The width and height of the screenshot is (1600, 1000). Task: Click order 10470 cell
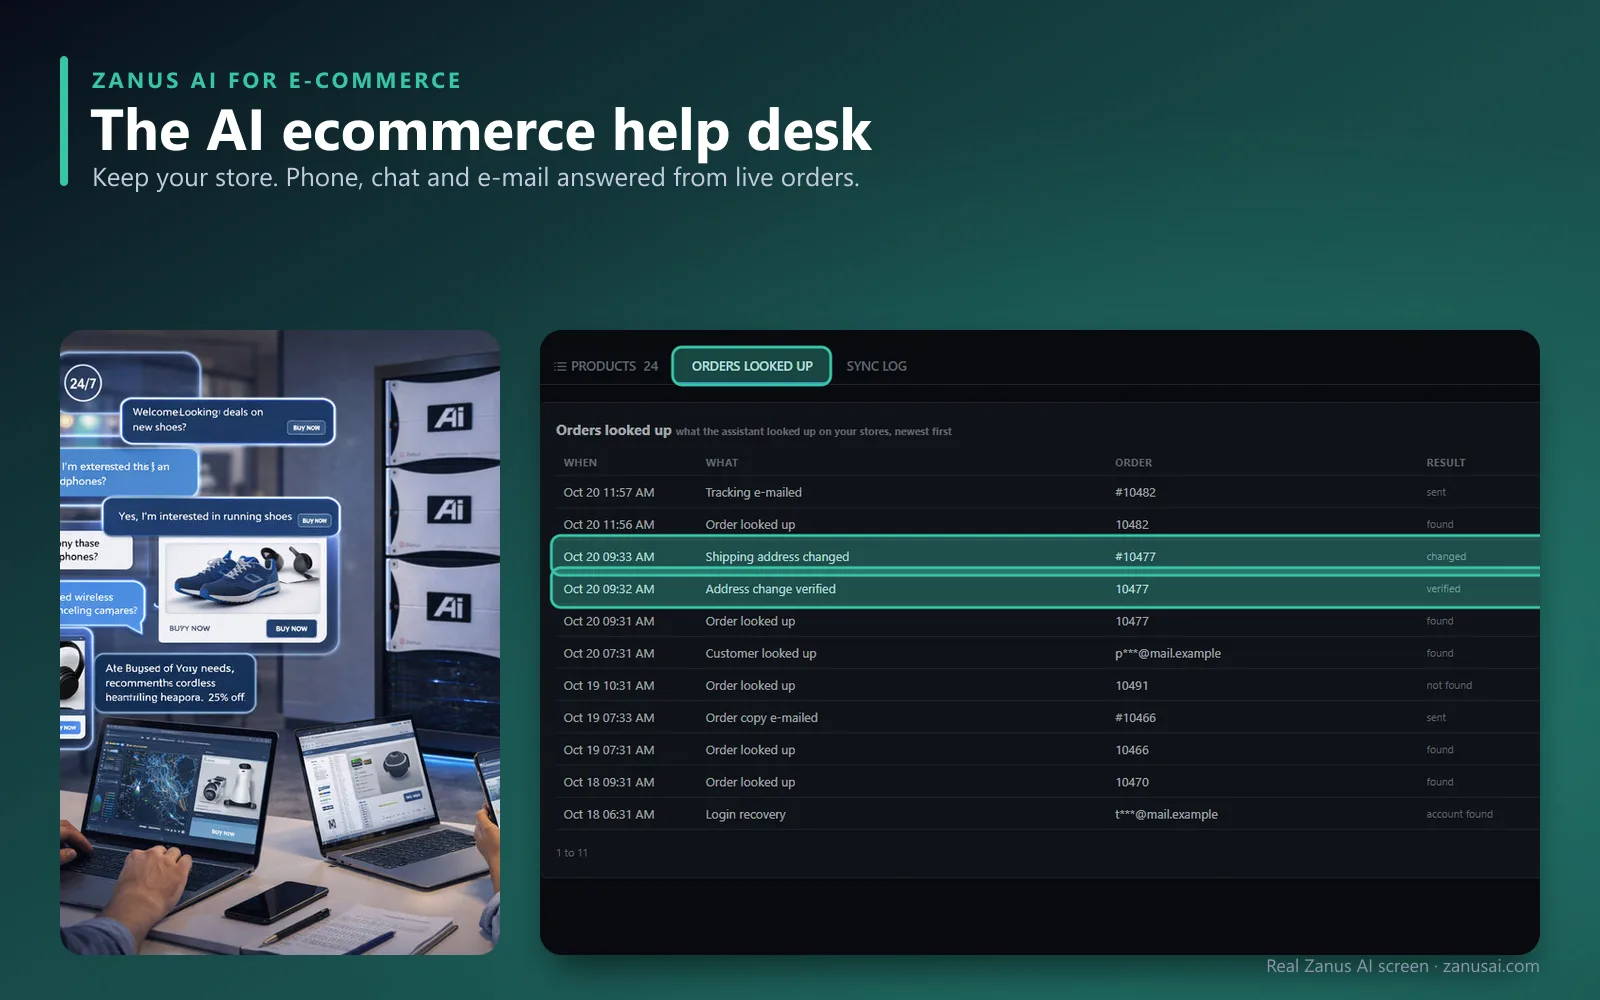[1131, 782]
